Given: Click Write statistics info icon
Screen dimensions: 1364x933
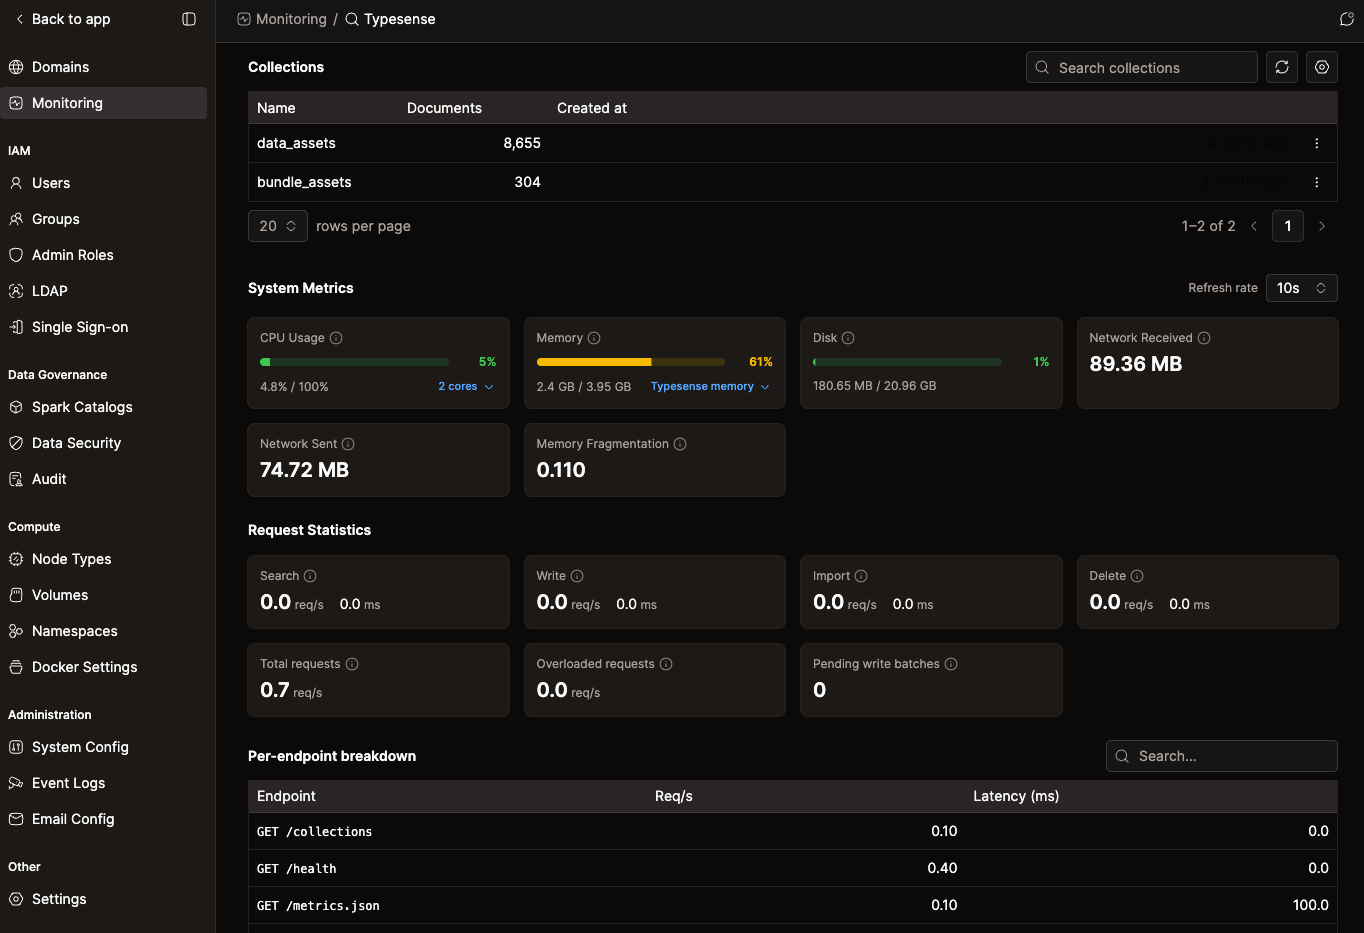Looking at the screenshot, I should tap(577, 576).
